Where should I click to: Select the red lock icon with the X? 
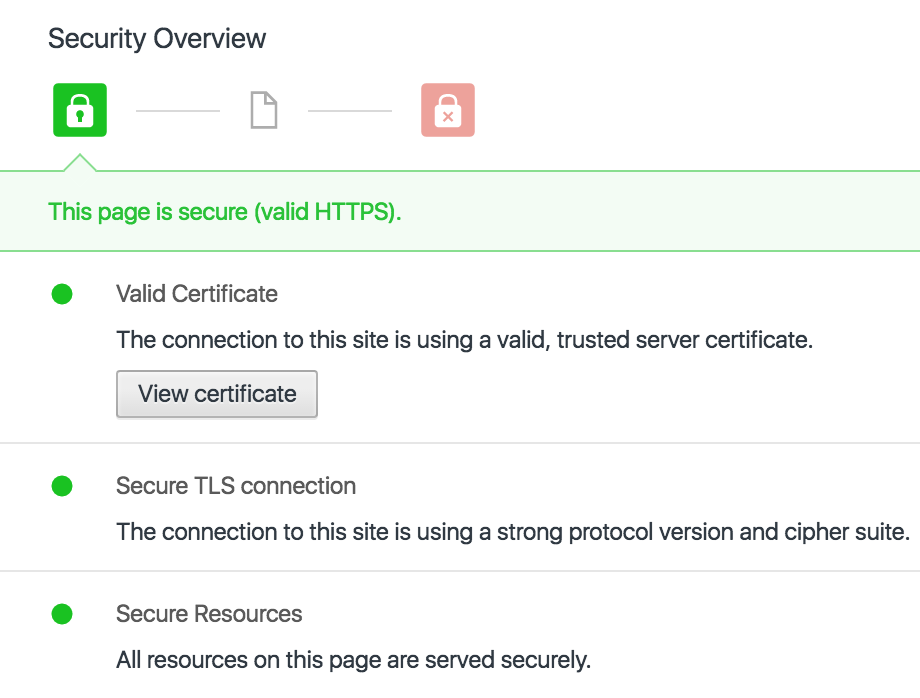pyautogui.click(x=448, y=110)
